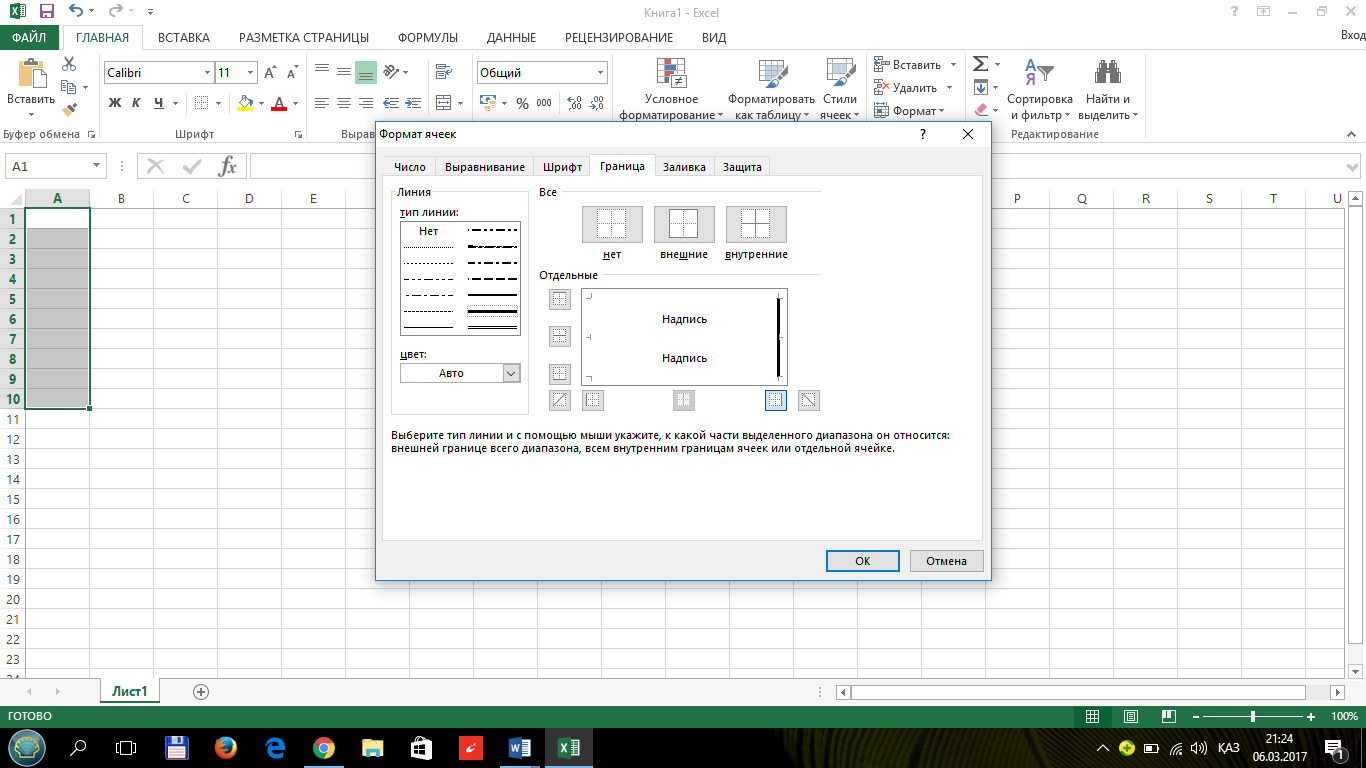Add diagonal-up border line button

560,401
